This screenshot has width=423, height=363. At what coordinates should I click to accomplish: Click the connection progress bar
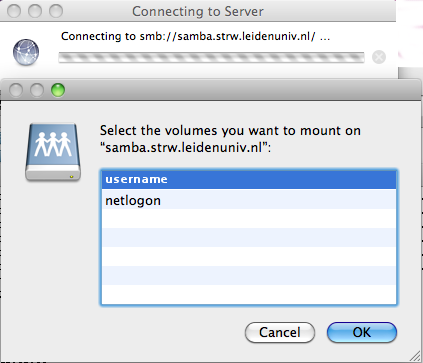coord(211,57)
